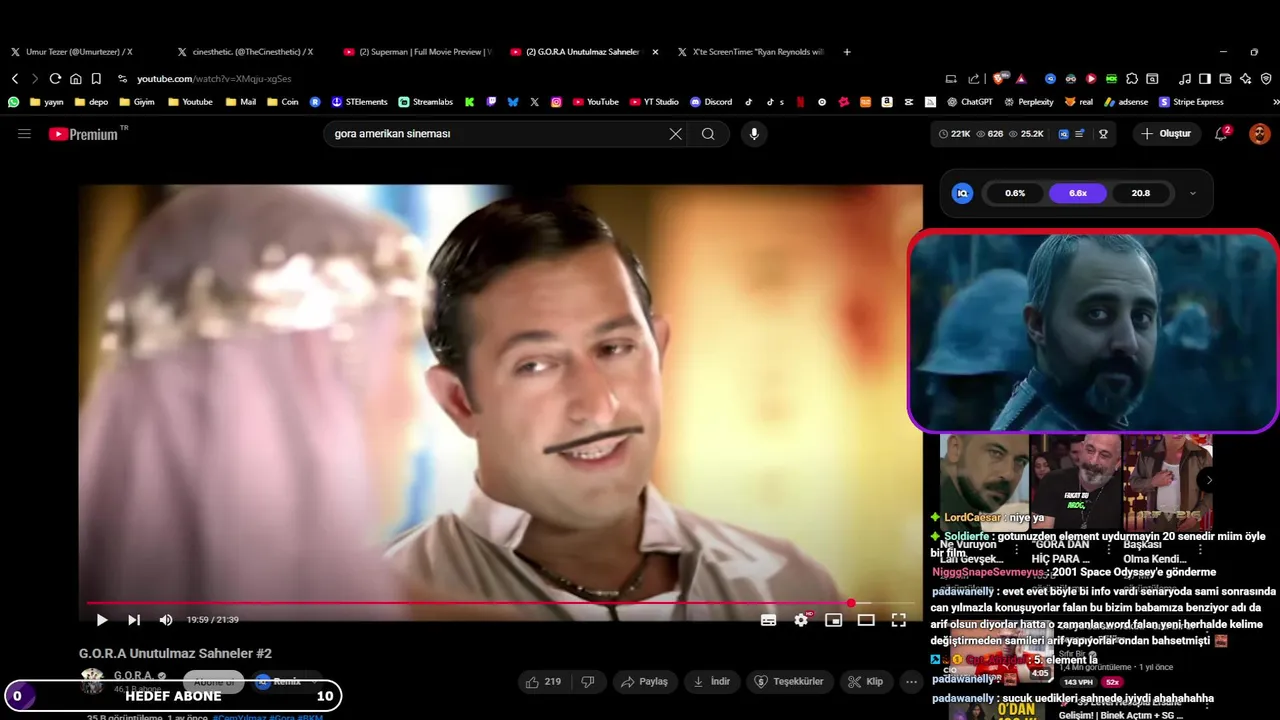The height and width of the screenshot is (720, 1280).
Task: Click the Oluştur create button
Action: (1167, 133)
